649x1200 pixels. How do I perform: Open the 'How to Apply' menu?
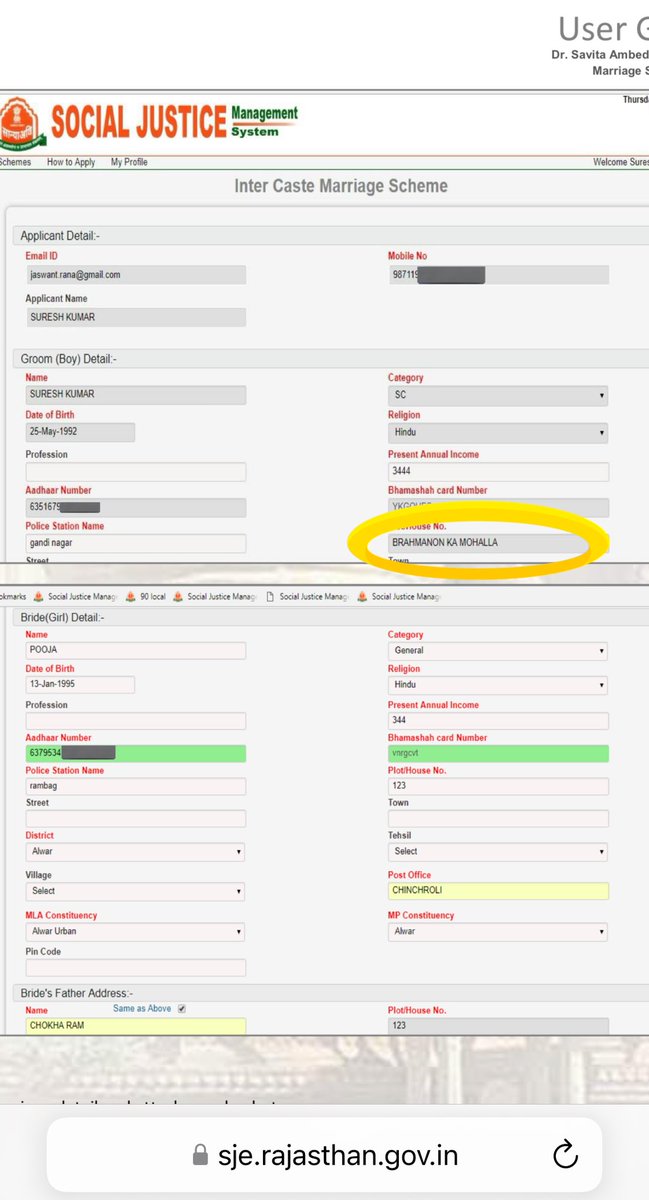[71, 162]
